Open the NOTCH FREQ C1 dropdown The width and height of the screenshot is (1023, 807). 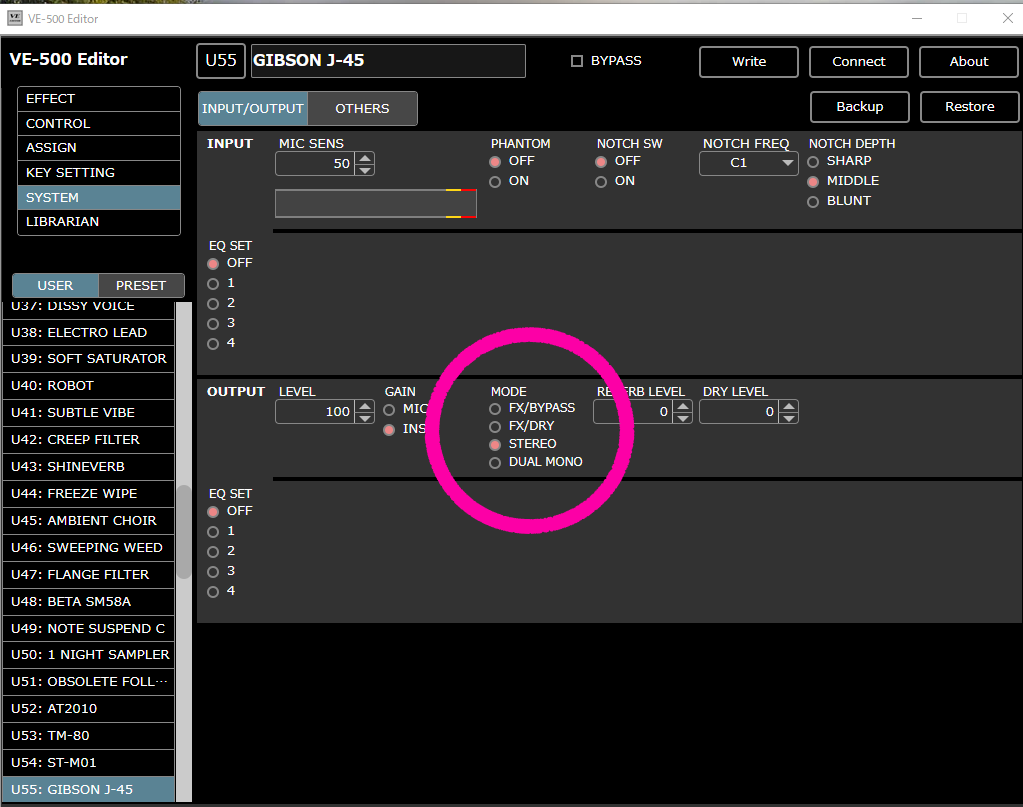click(748, 163)
